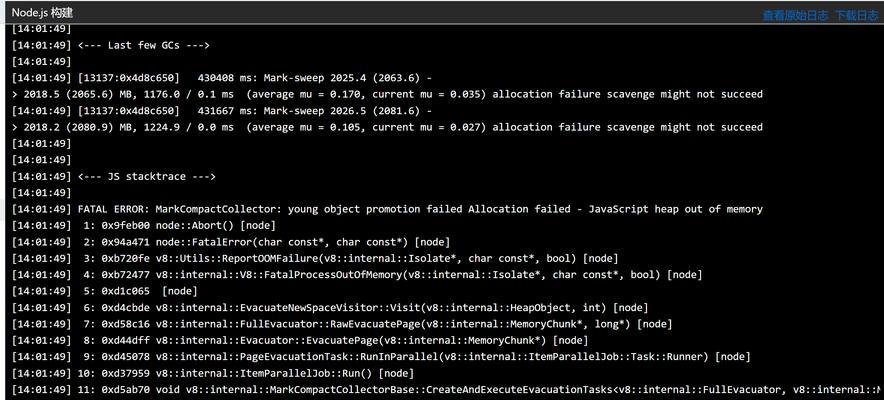Select the FATAL ERROR heap out of memory line

pyautogui.click(x=387, y=209)
